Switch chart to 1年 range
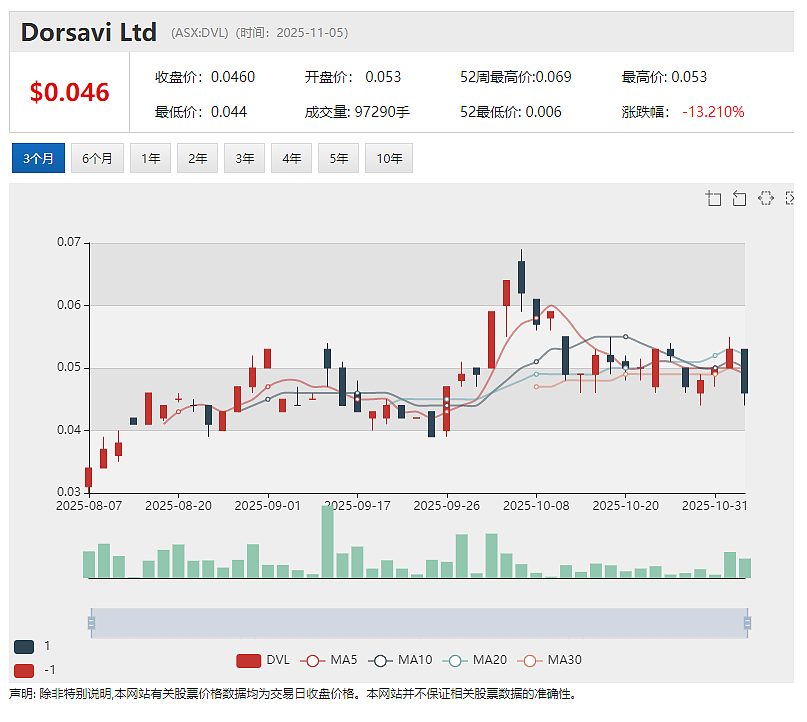Viewport: 807px width, 722px height. tap(150, 158)
